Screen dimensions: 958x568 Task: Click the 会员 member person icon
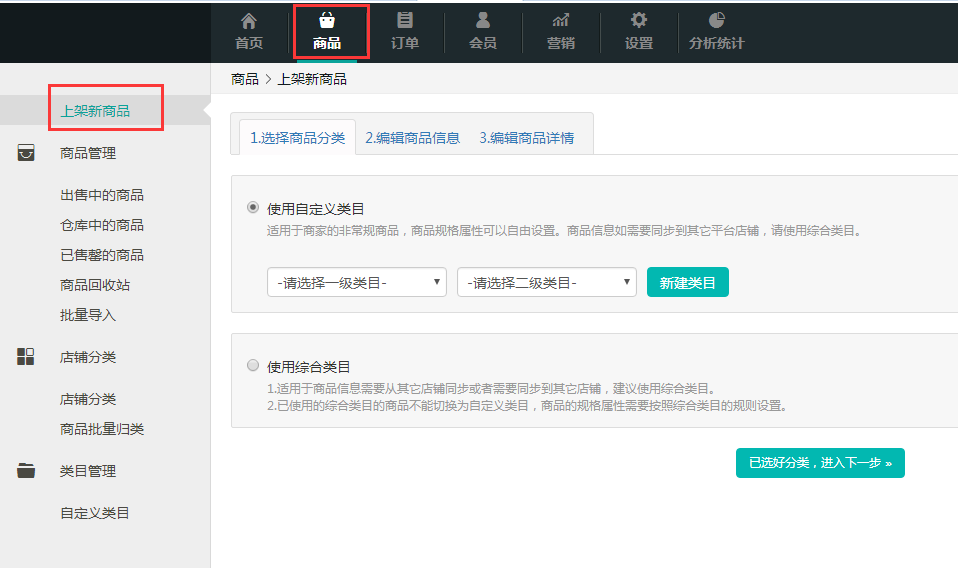point(483,20)
